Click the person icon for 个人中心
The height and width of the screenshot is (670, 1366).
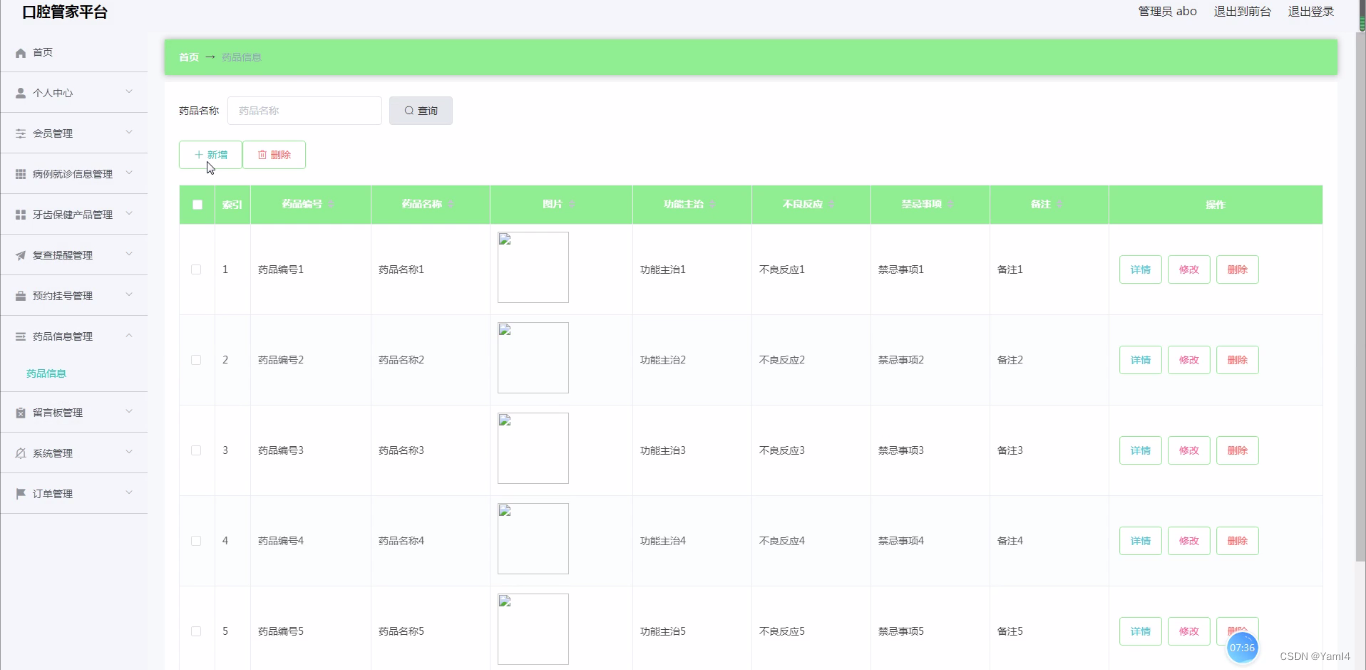pyautogui.click(x=21, y=93)
